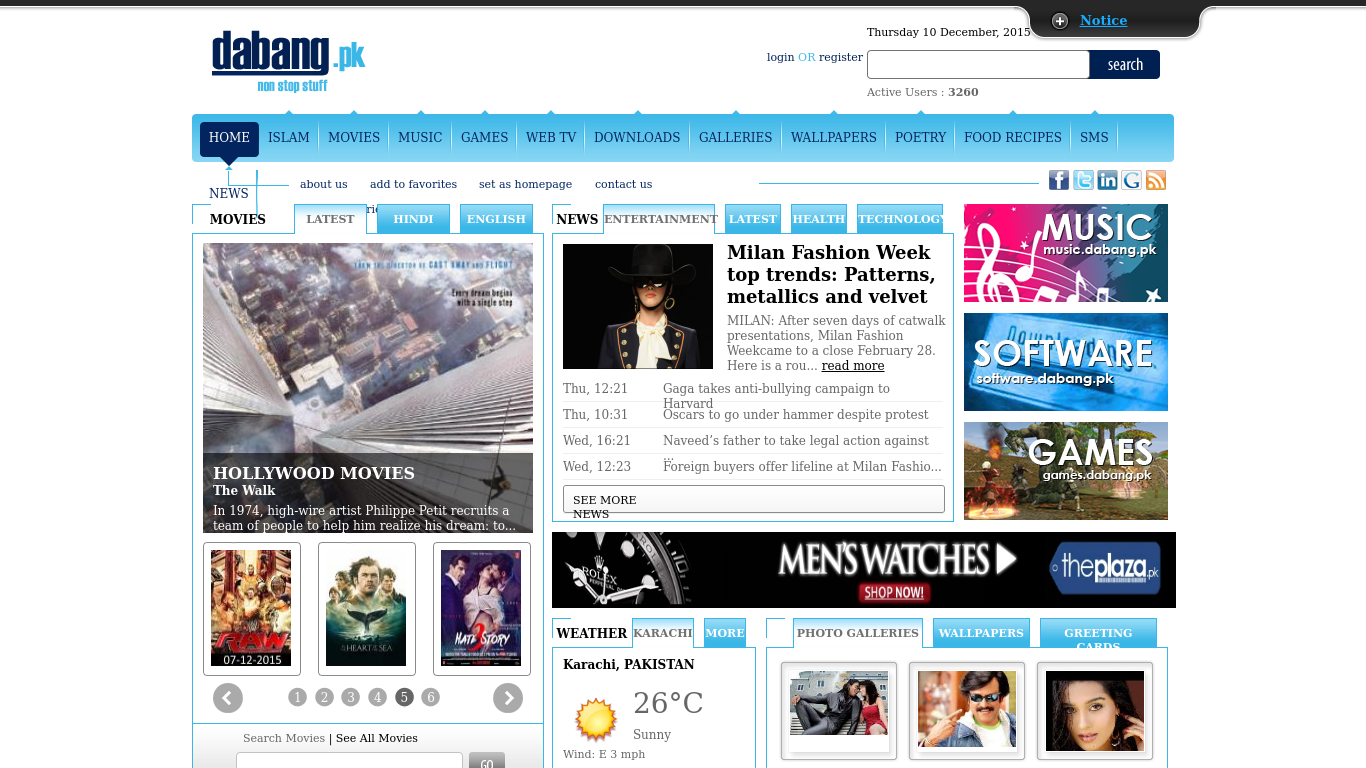Viewport: 1366px width, 768px height.
Task: Click the about us link
Action: click(324, 184)
